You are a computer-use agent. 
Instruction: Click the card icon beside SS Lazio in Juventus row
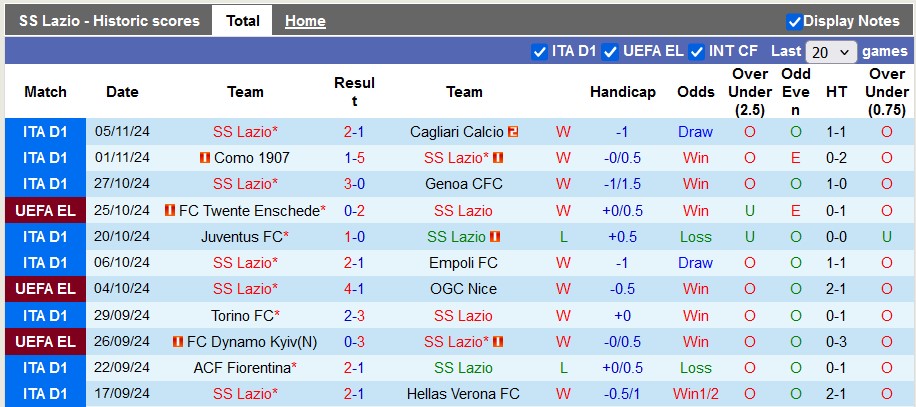coord(495,237)
